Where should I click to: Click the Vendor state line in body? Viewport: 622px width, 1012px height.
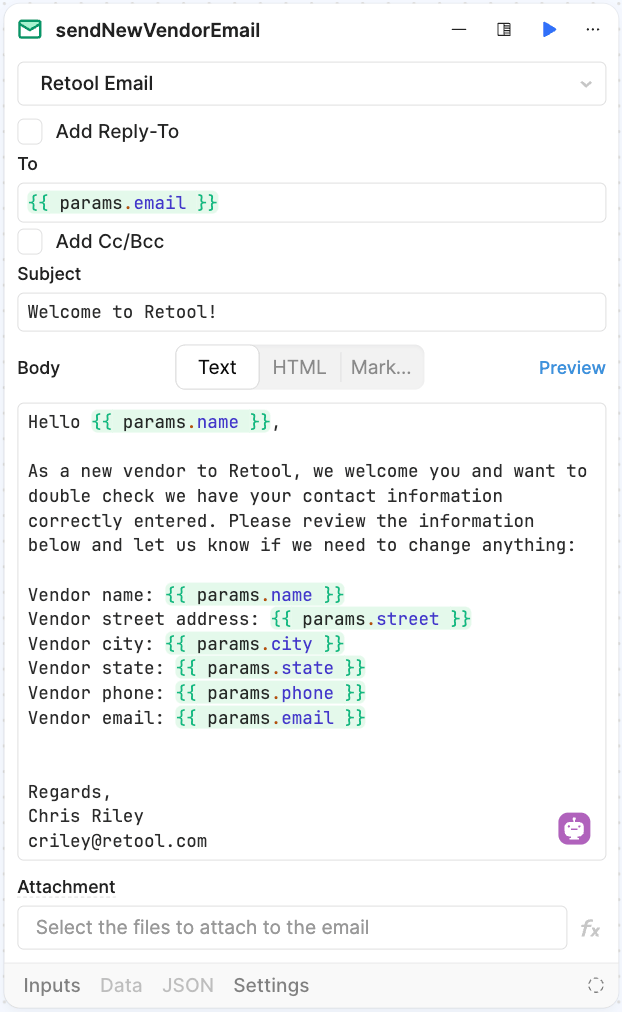coord(197,668)
